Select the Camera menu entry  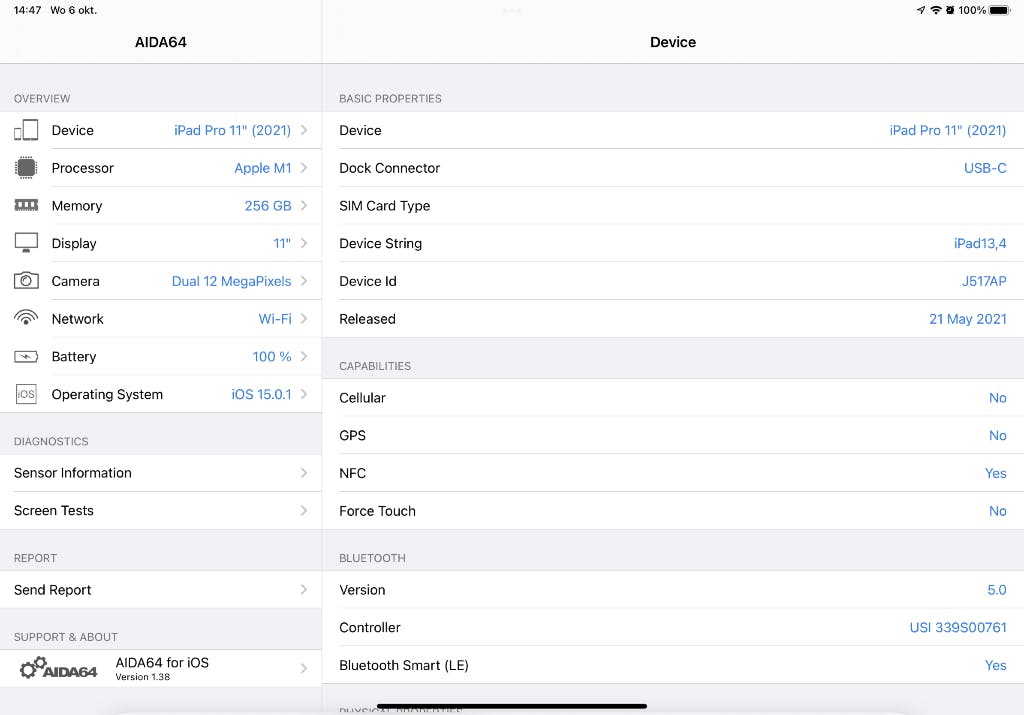click(x=161, y=281)
